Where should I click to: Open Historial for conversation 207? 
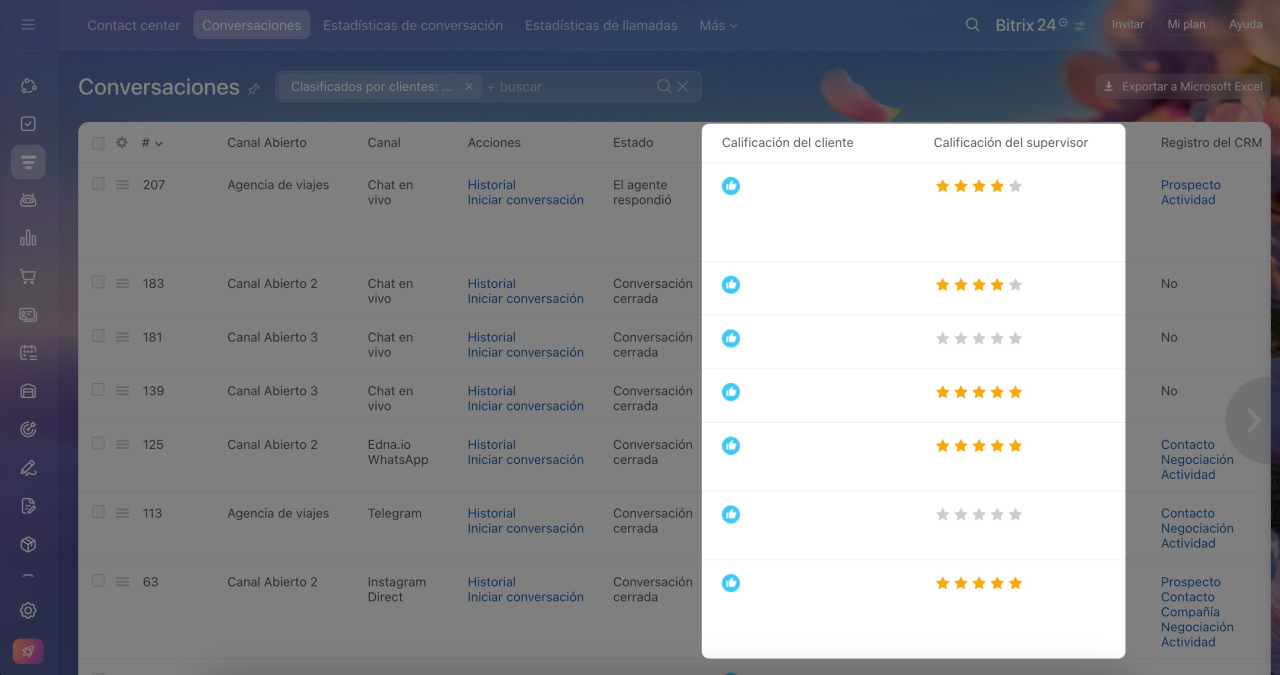pyautogui.click(x=492, y=185)
